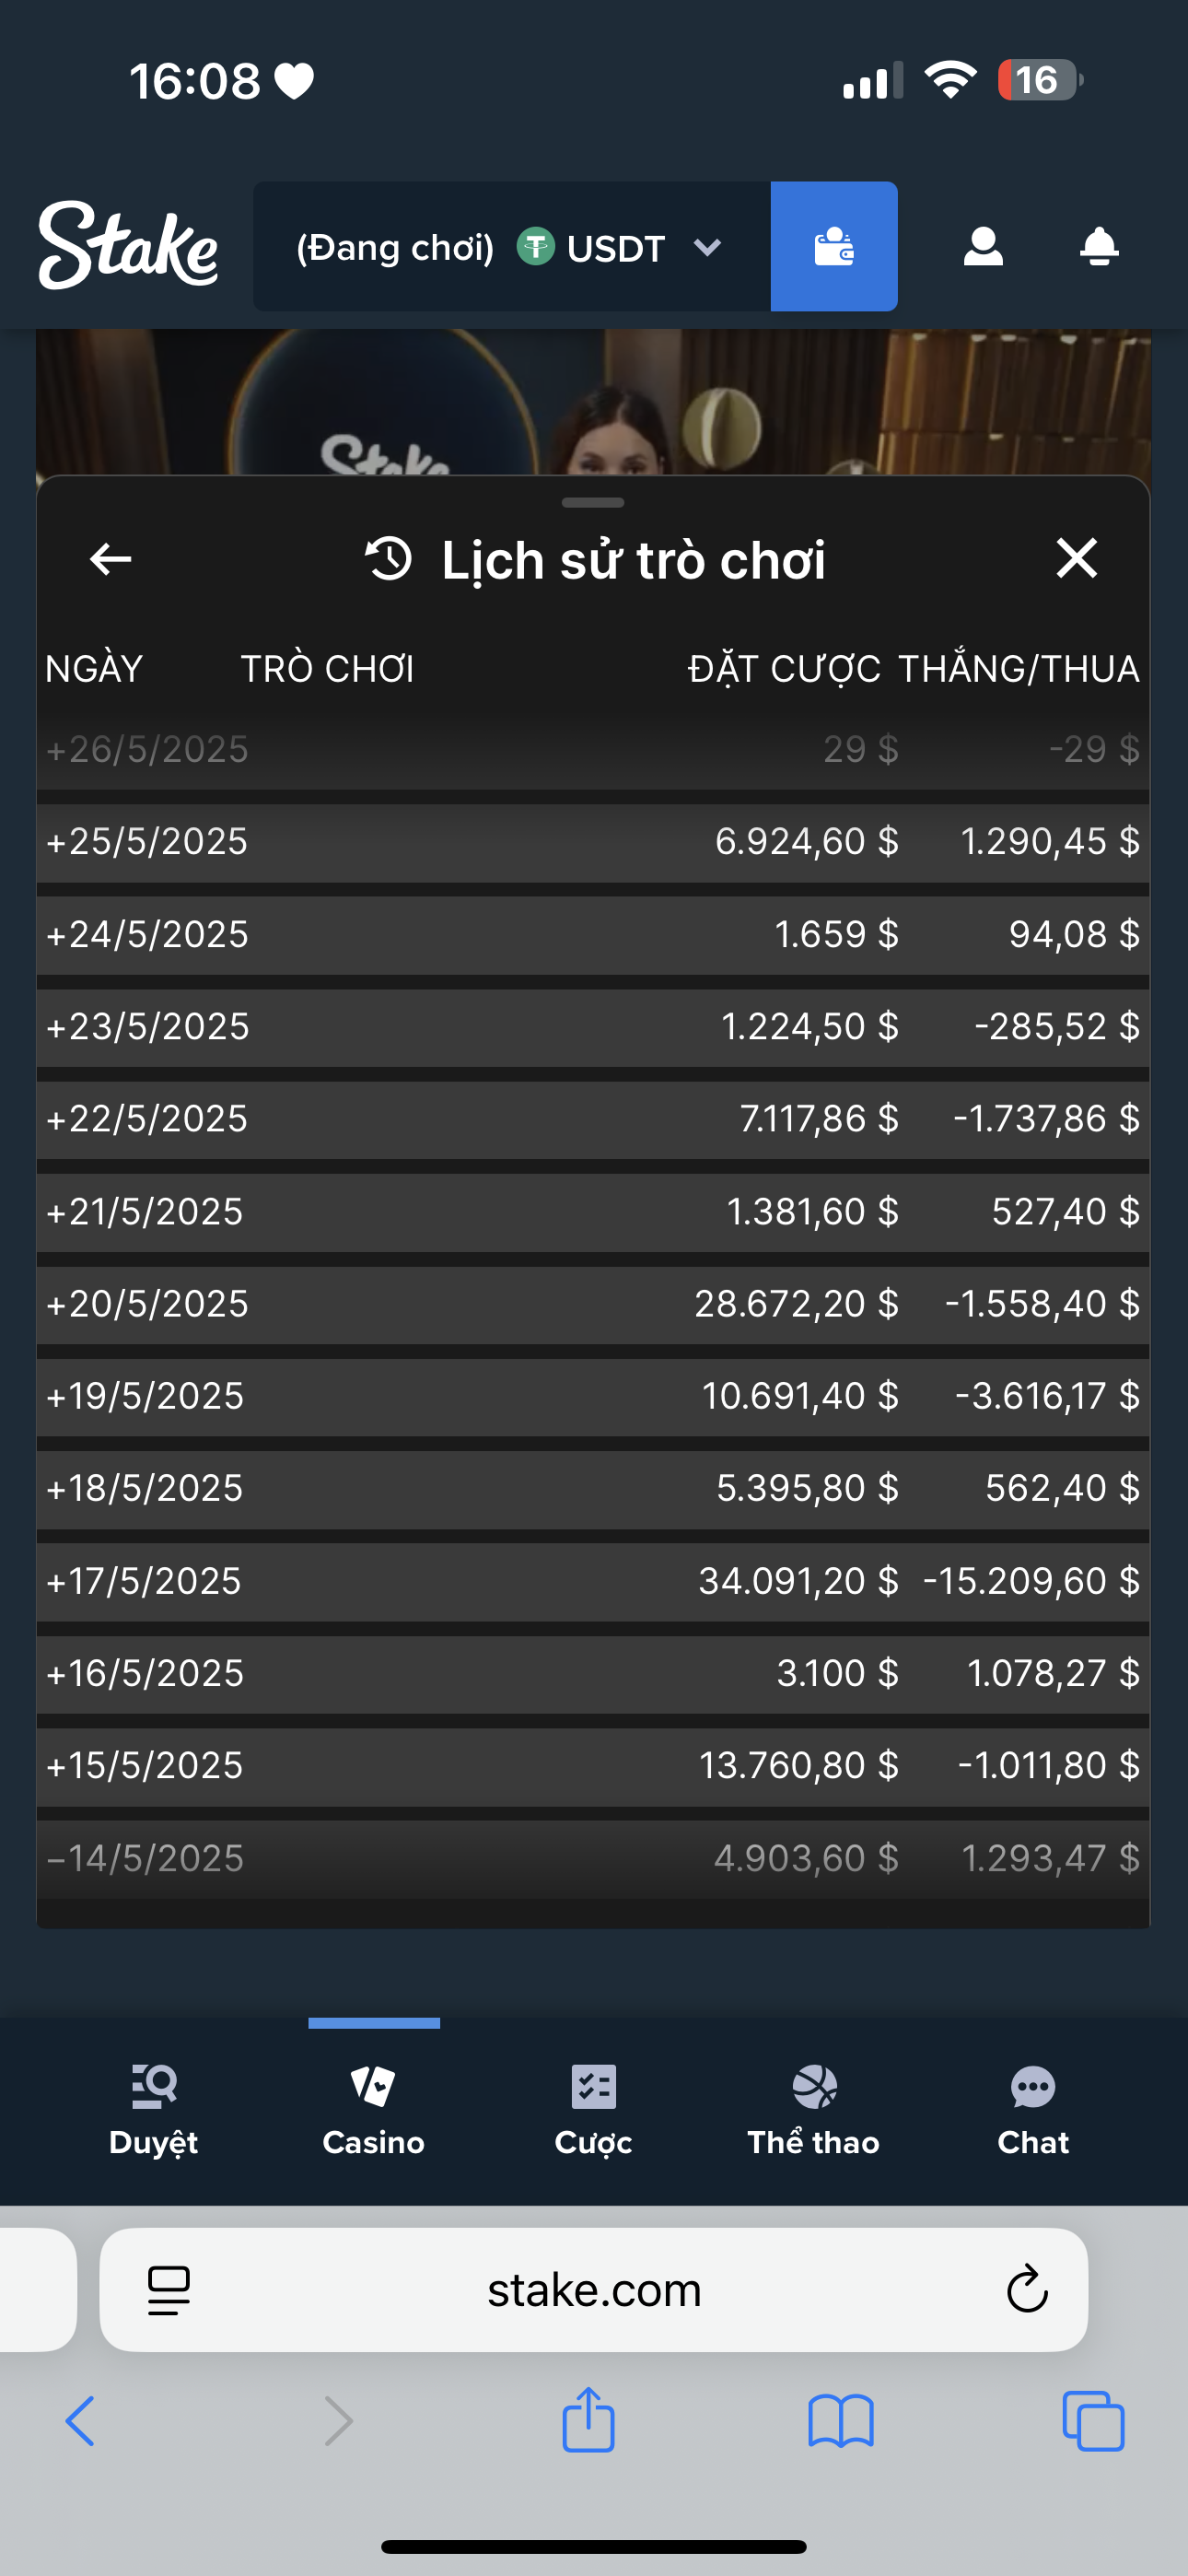Expand the 25/5/2025 history row

(146, 842)
